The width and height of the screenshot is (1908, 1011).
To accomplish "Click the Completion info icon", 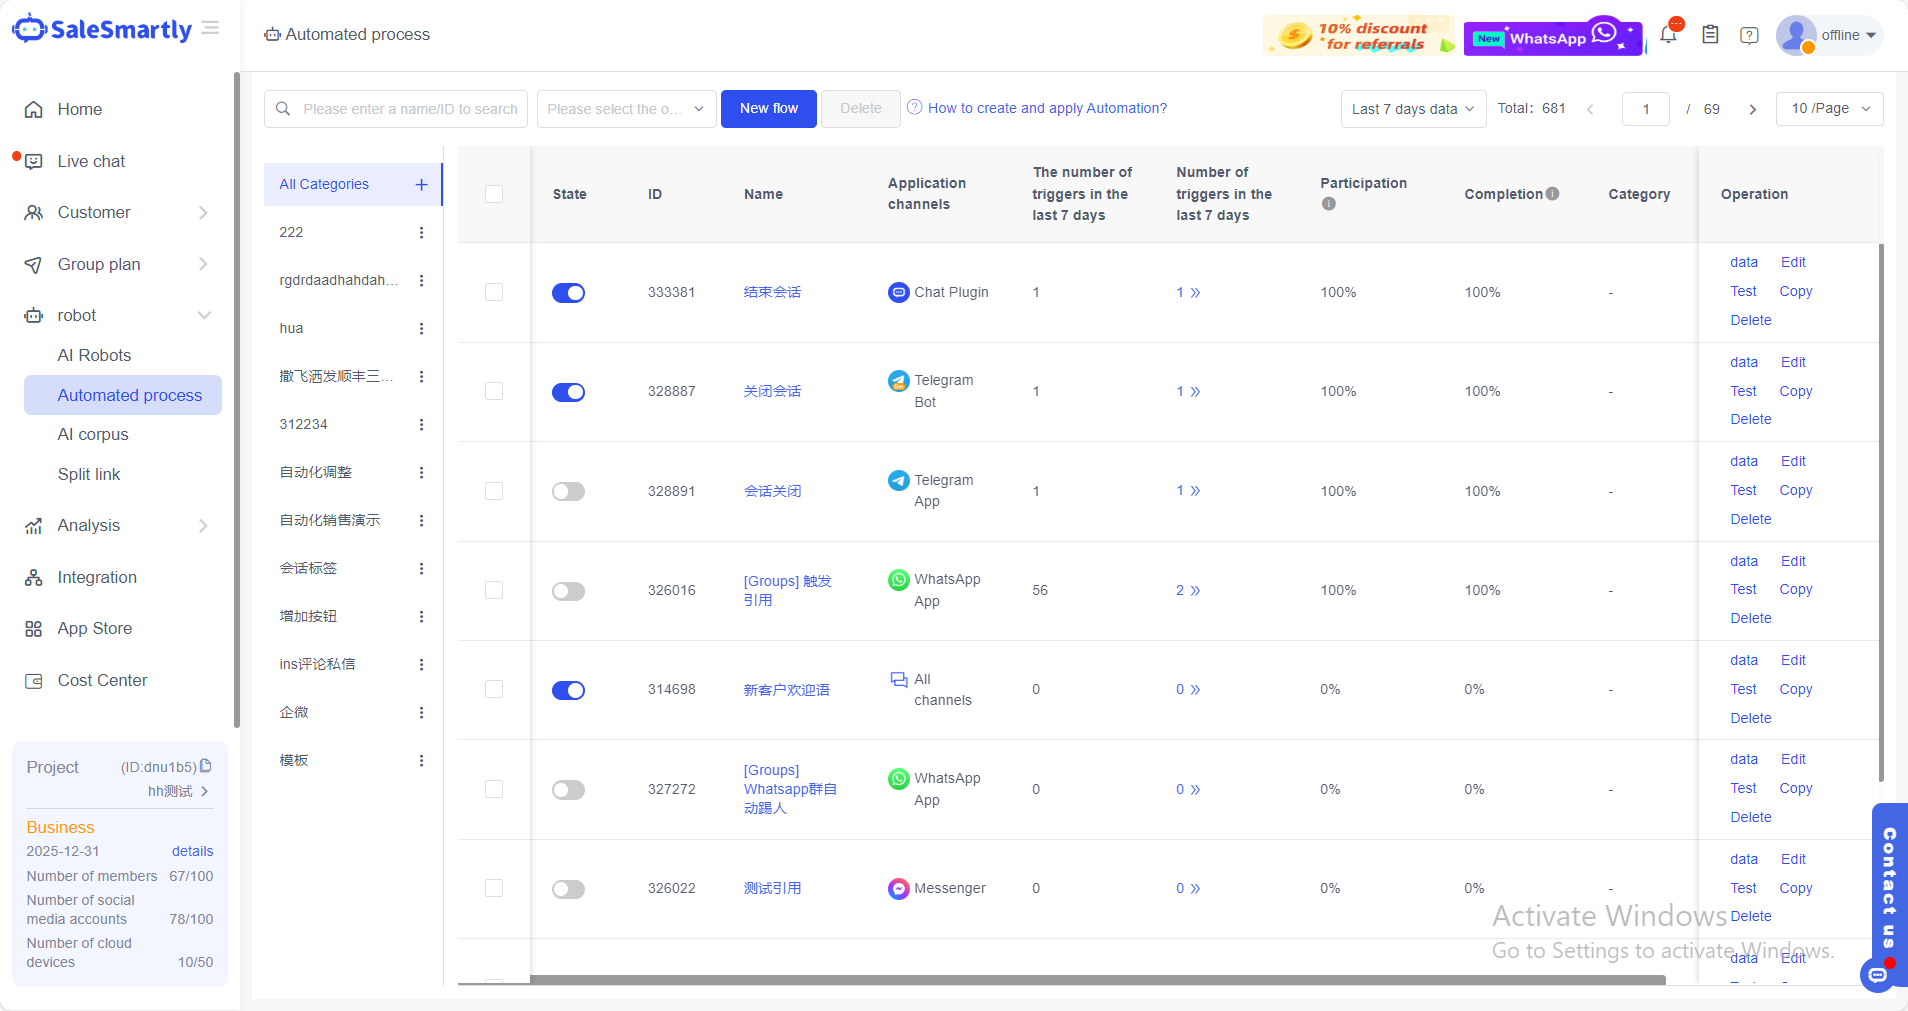I will 1552,194.
